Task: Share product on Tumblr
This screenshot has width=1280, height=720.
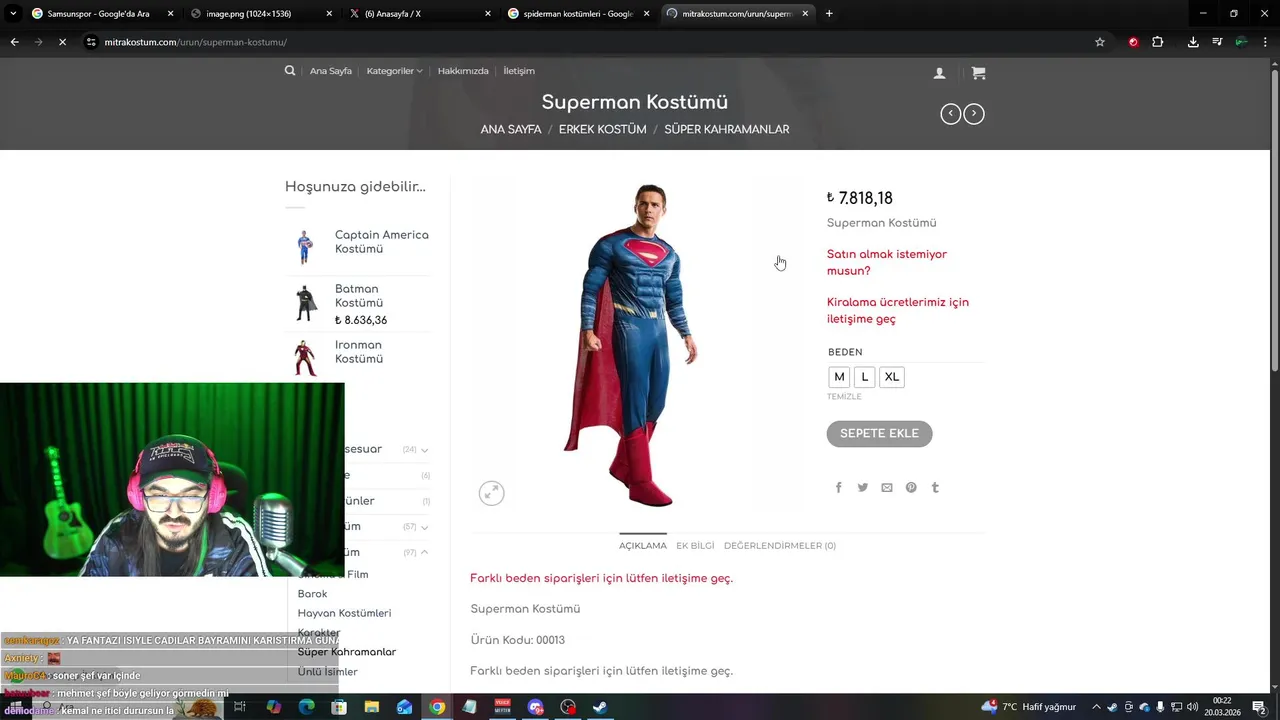Action: point(935,488)
